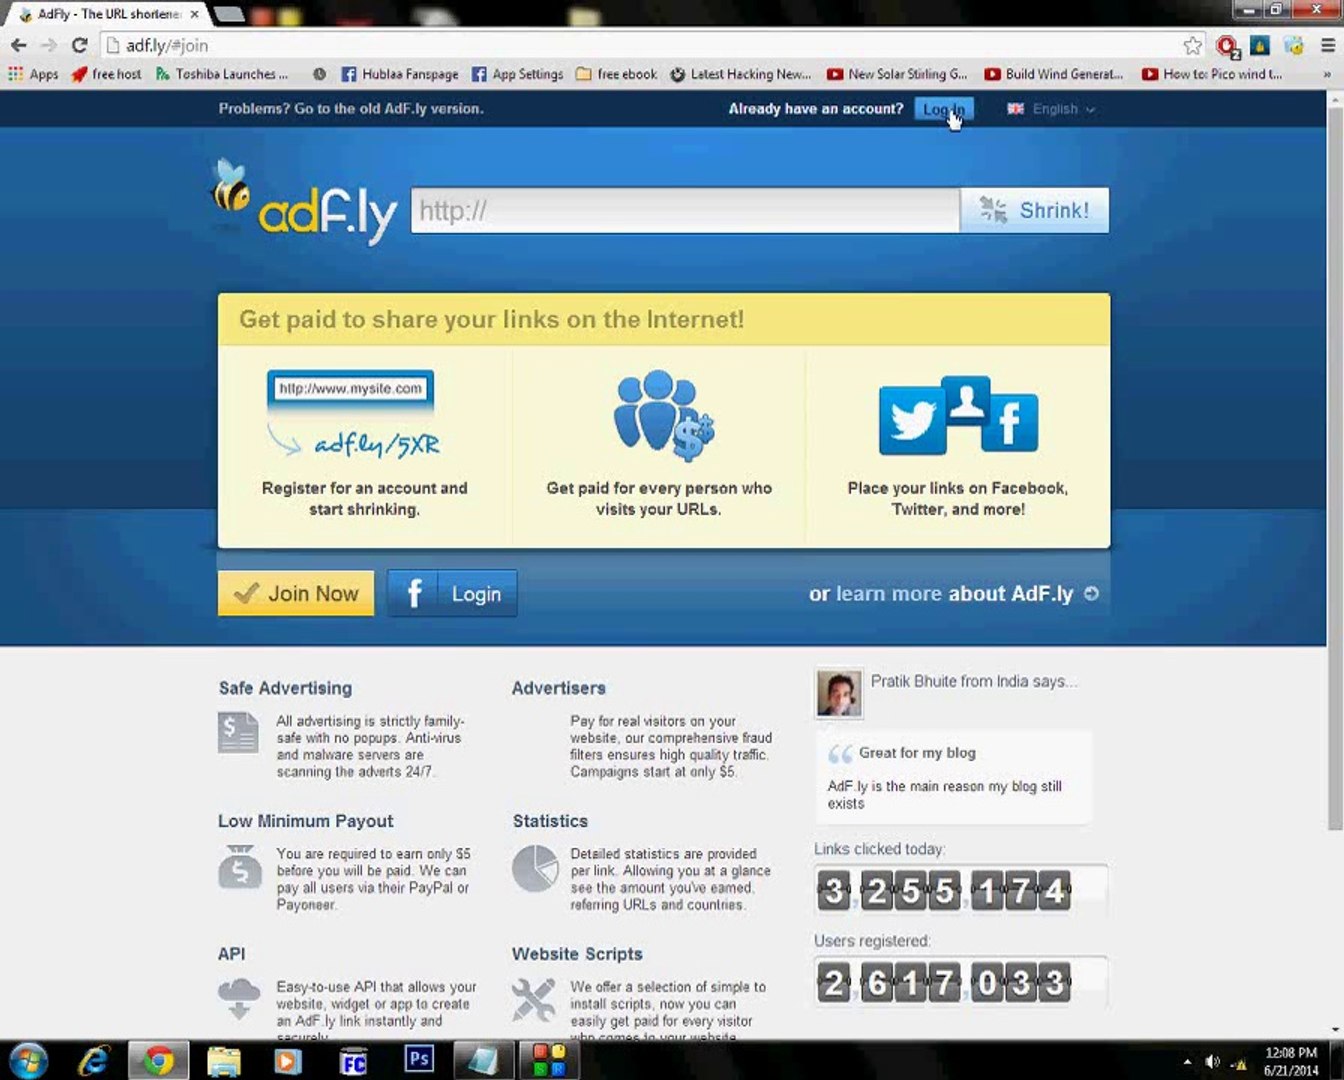Show hidden system tray icons
Viewport: 1344px width, 1080px height.
pyautogui.click(x=1187, y=1062)
